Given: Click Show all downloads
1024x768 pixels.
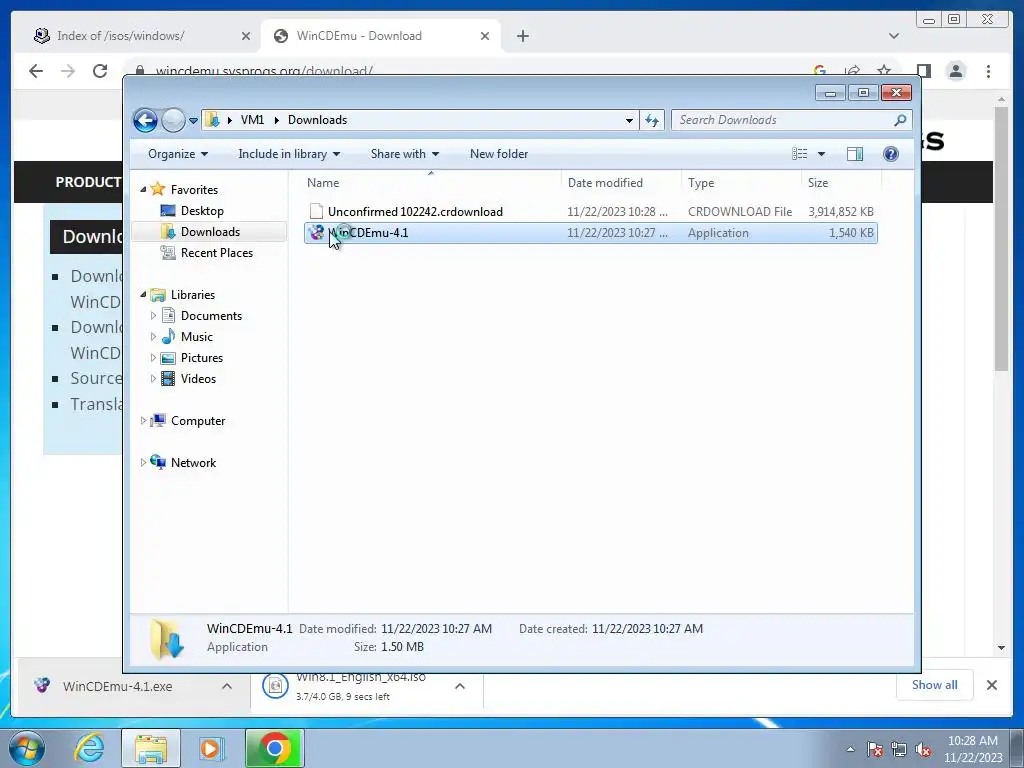Looking at the screenshot, I should coord(935,685).
